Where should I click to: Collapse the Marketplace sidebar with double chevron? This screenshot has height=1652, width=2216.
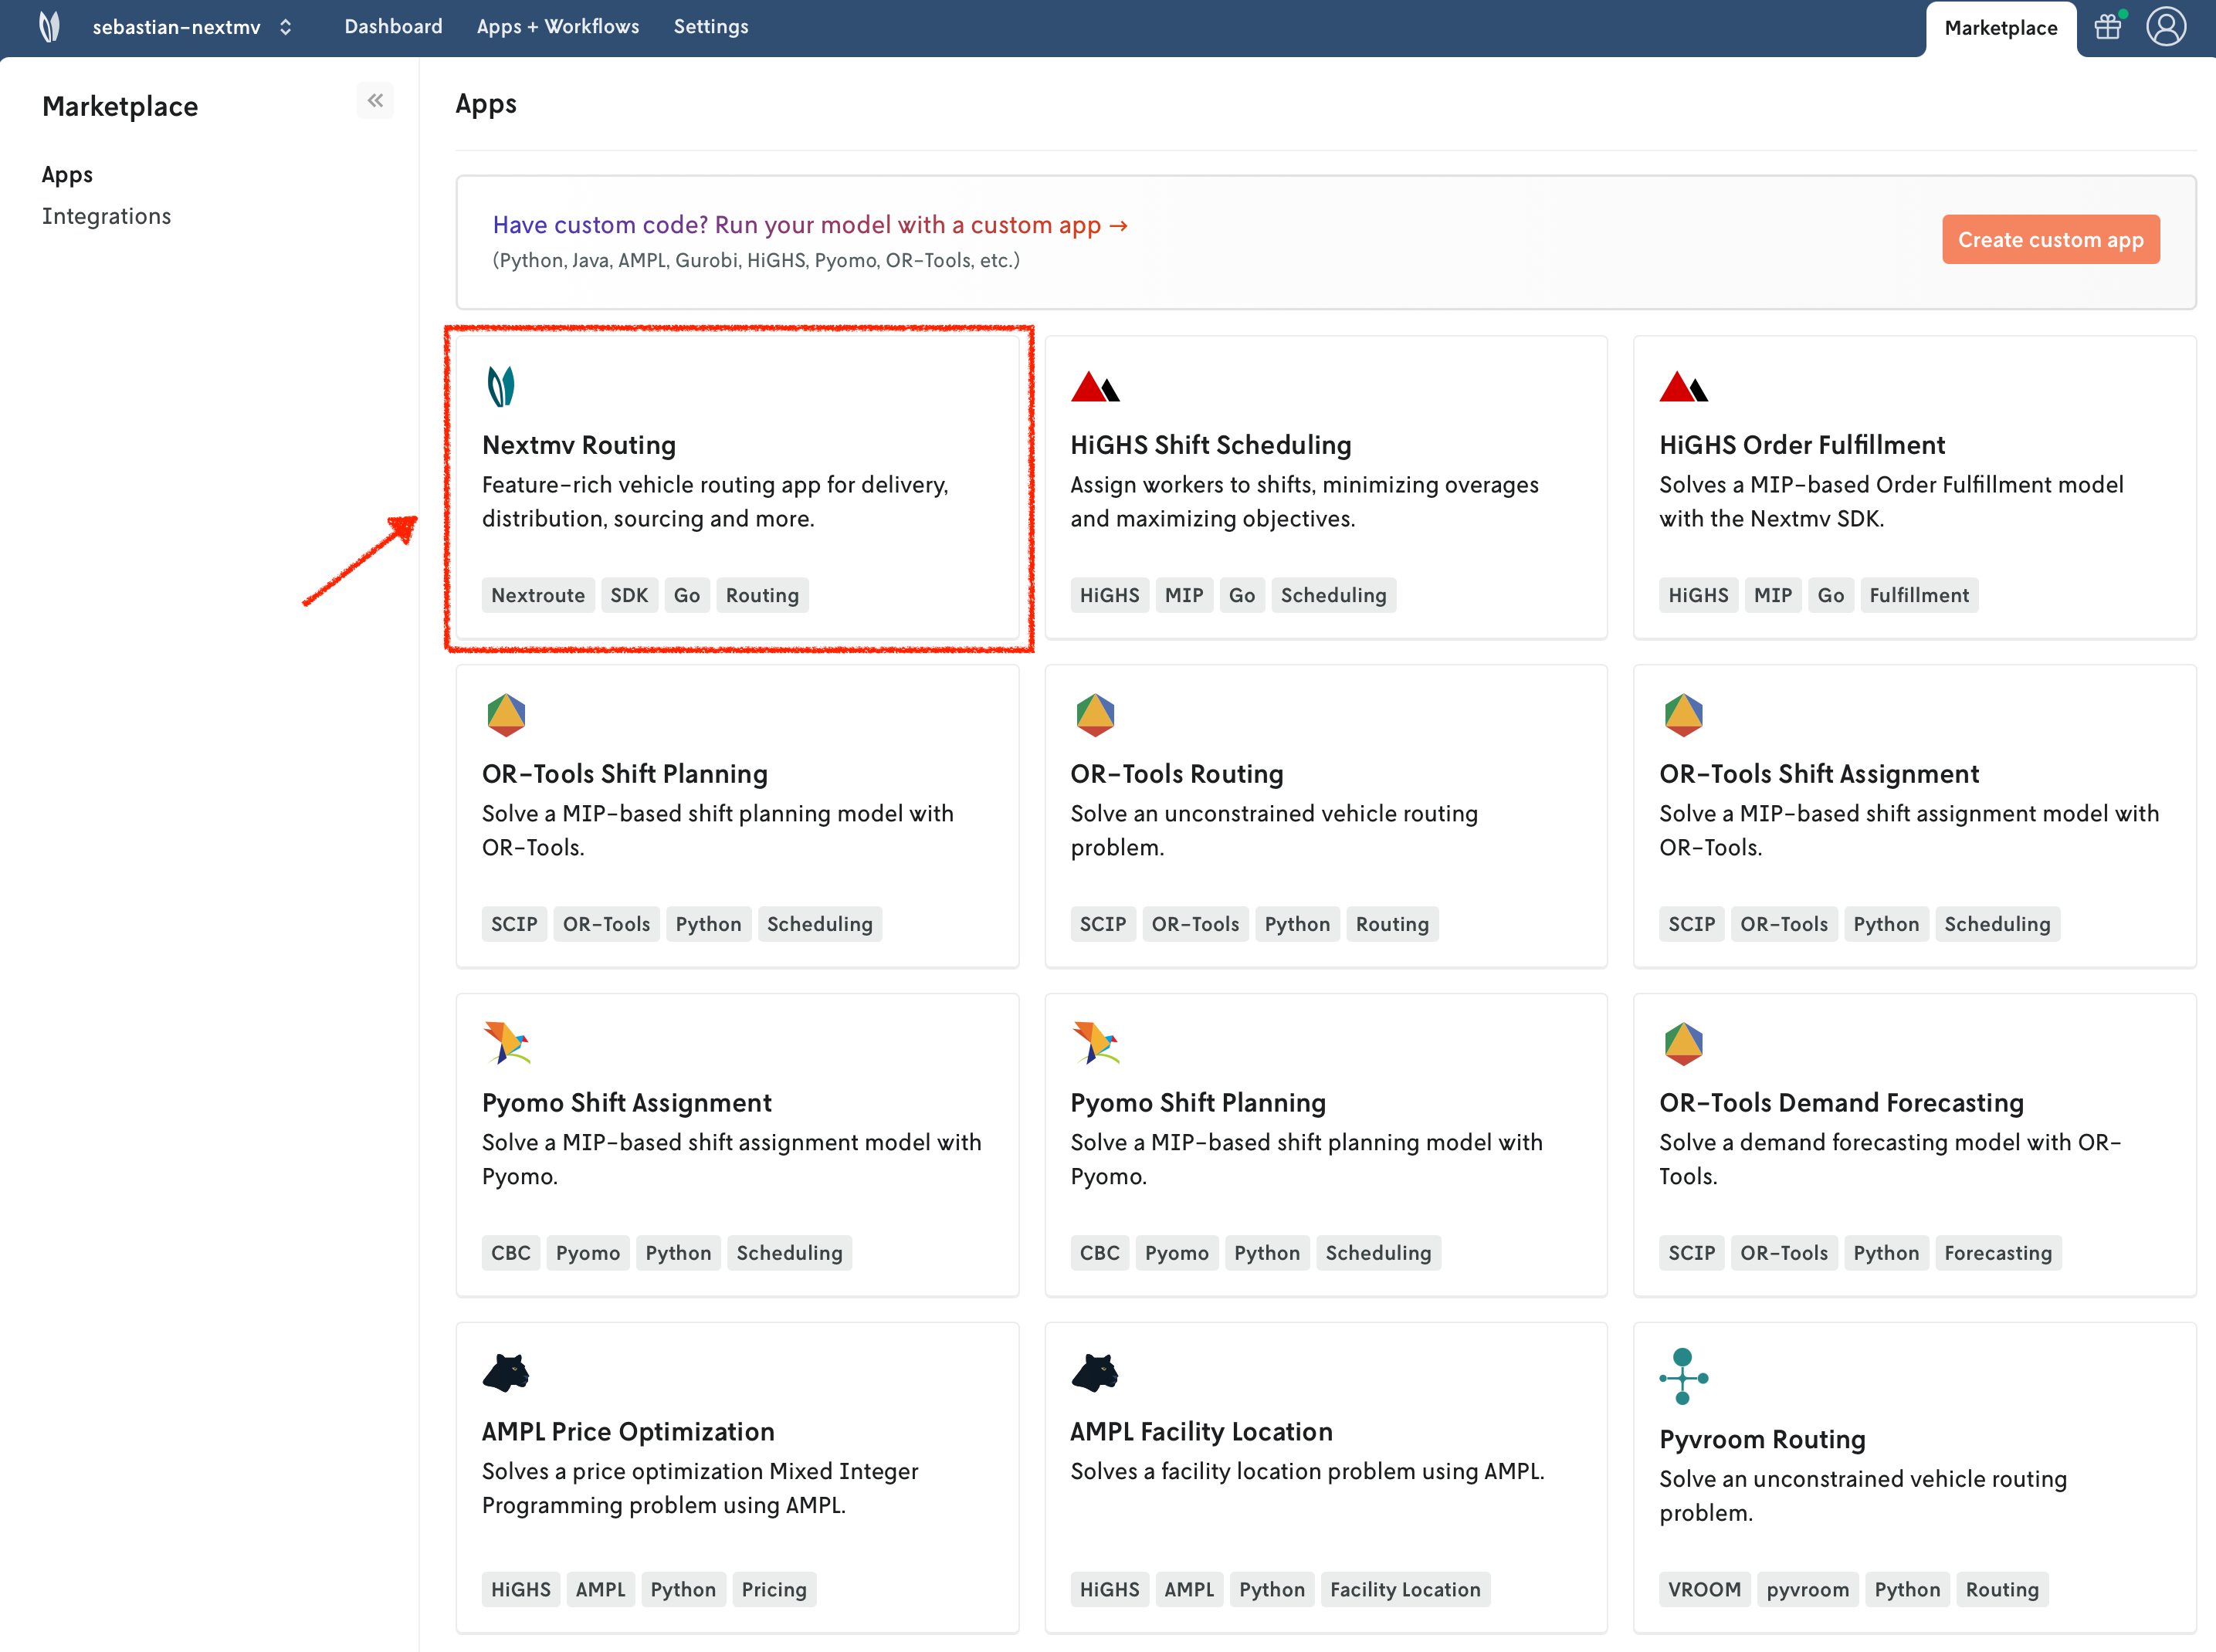tap(375, 100)
